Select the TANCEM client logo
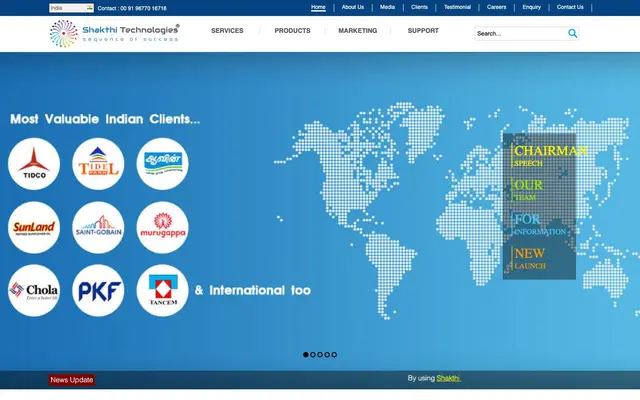The height and width of the screenshot is (400, 640). [162, 290]
